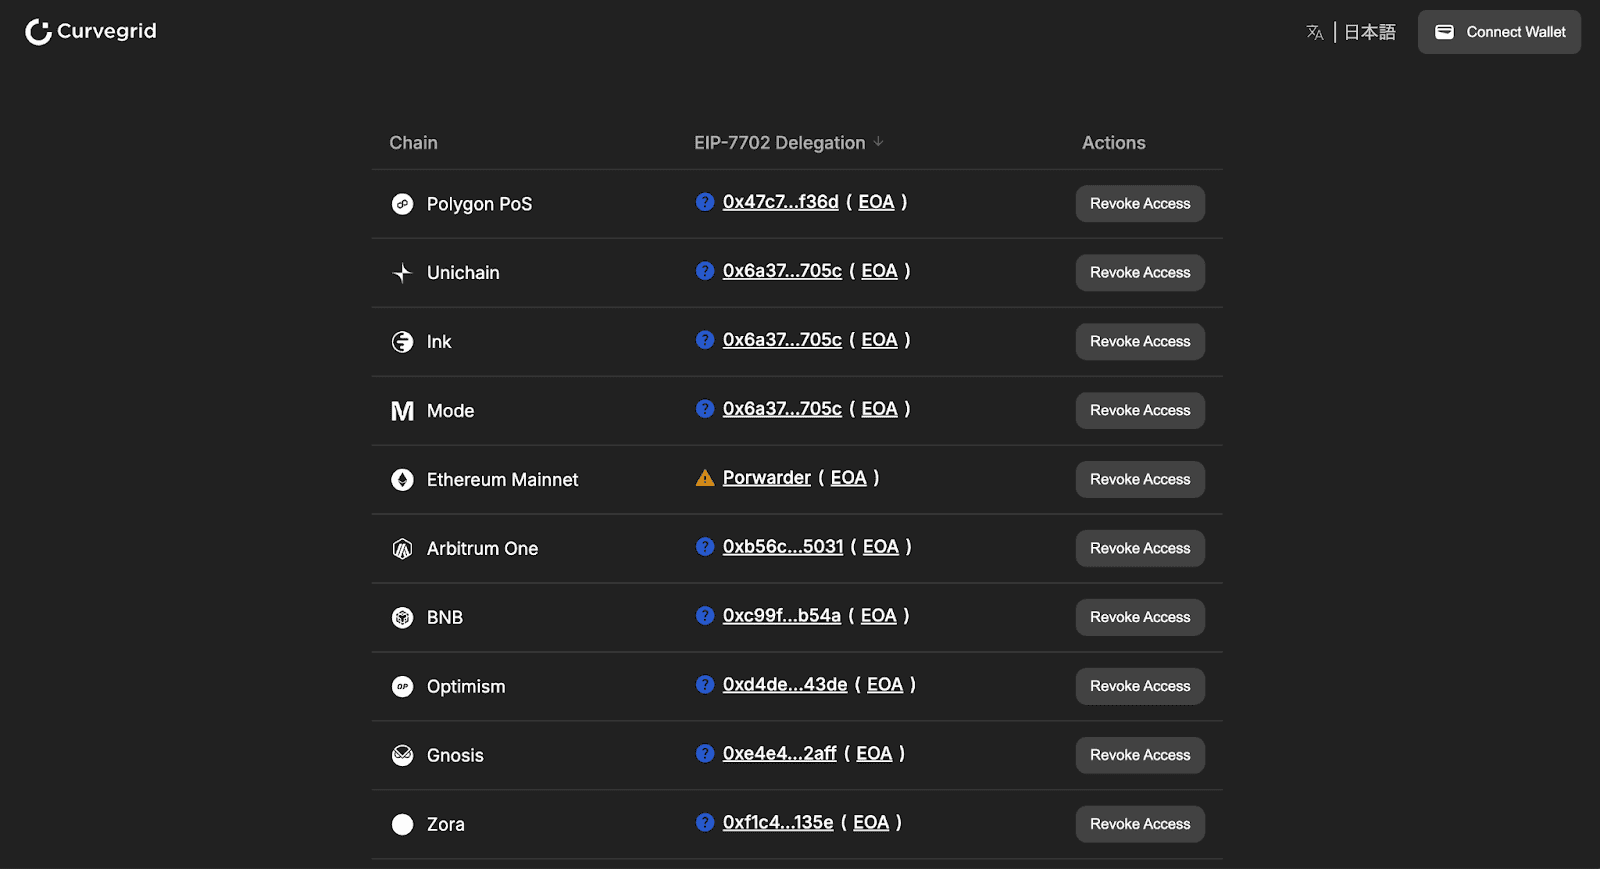Open the Porwarder delegation link
Screen dimensions: 1600x869
766,478
